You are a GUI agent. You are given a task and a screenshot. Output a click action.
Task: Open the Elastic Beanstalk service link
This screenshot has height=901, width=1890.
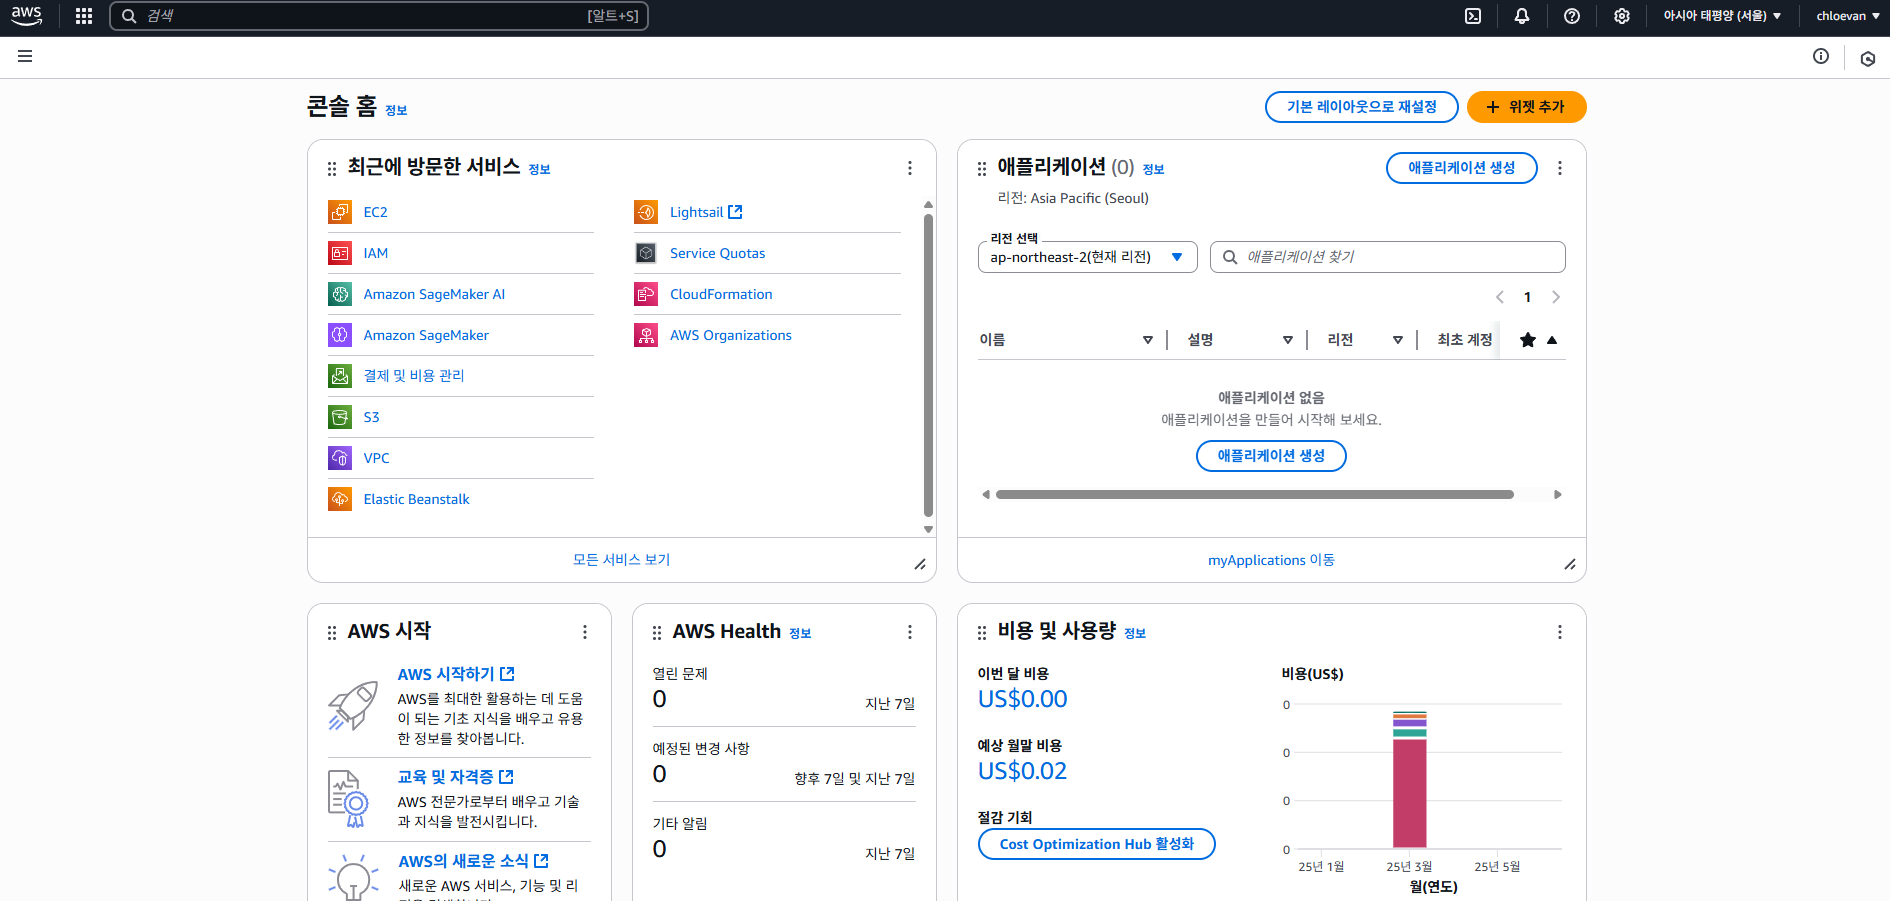416,499
